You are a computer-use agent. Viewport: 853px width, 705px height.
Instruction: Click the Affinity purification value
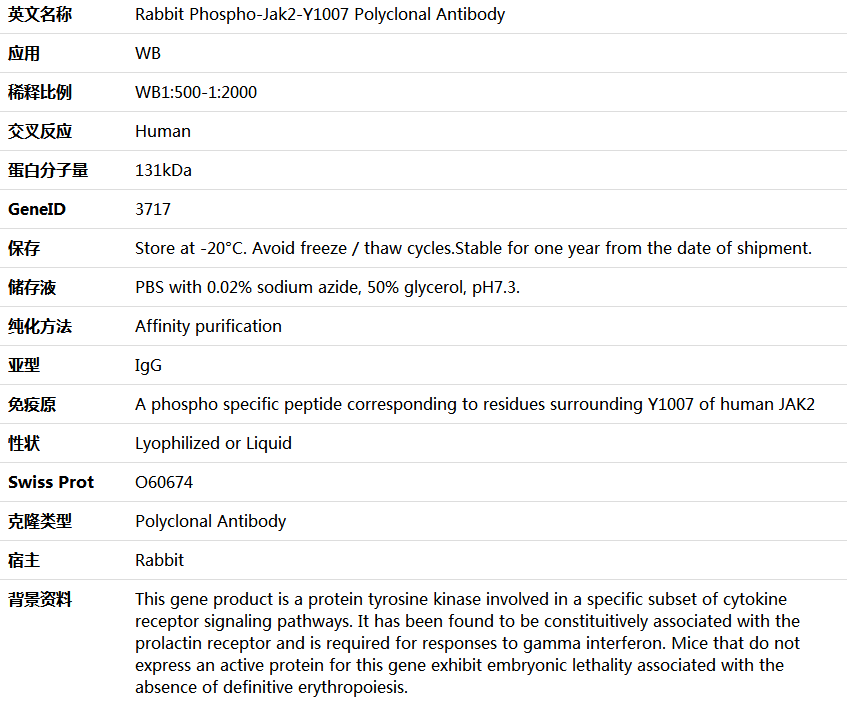(208, 326)
